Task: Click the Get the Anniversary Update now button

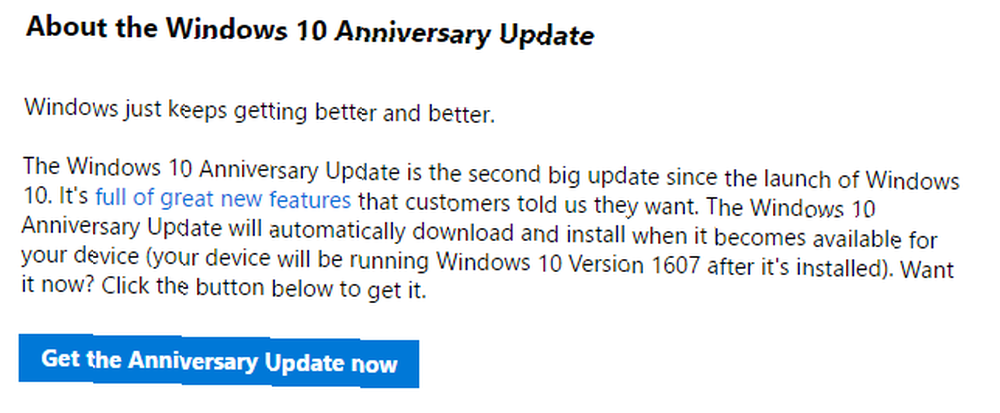Action: [219, 361]
